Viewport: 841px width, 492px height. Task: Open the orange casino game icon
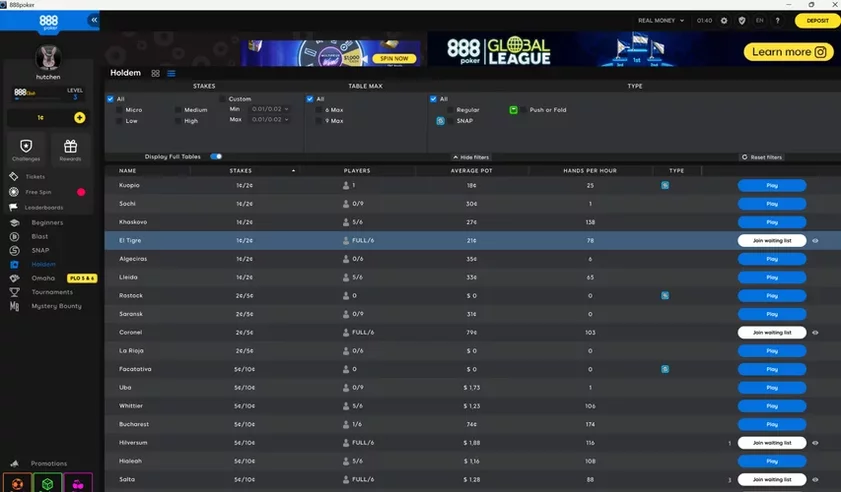[17, 483]
